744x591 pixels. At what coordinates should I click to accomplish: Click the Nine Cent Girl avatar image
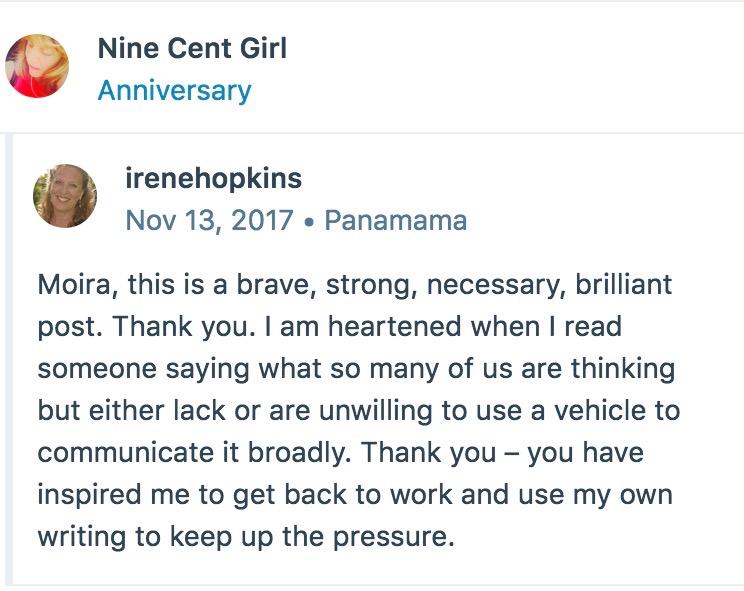[37, 66]
